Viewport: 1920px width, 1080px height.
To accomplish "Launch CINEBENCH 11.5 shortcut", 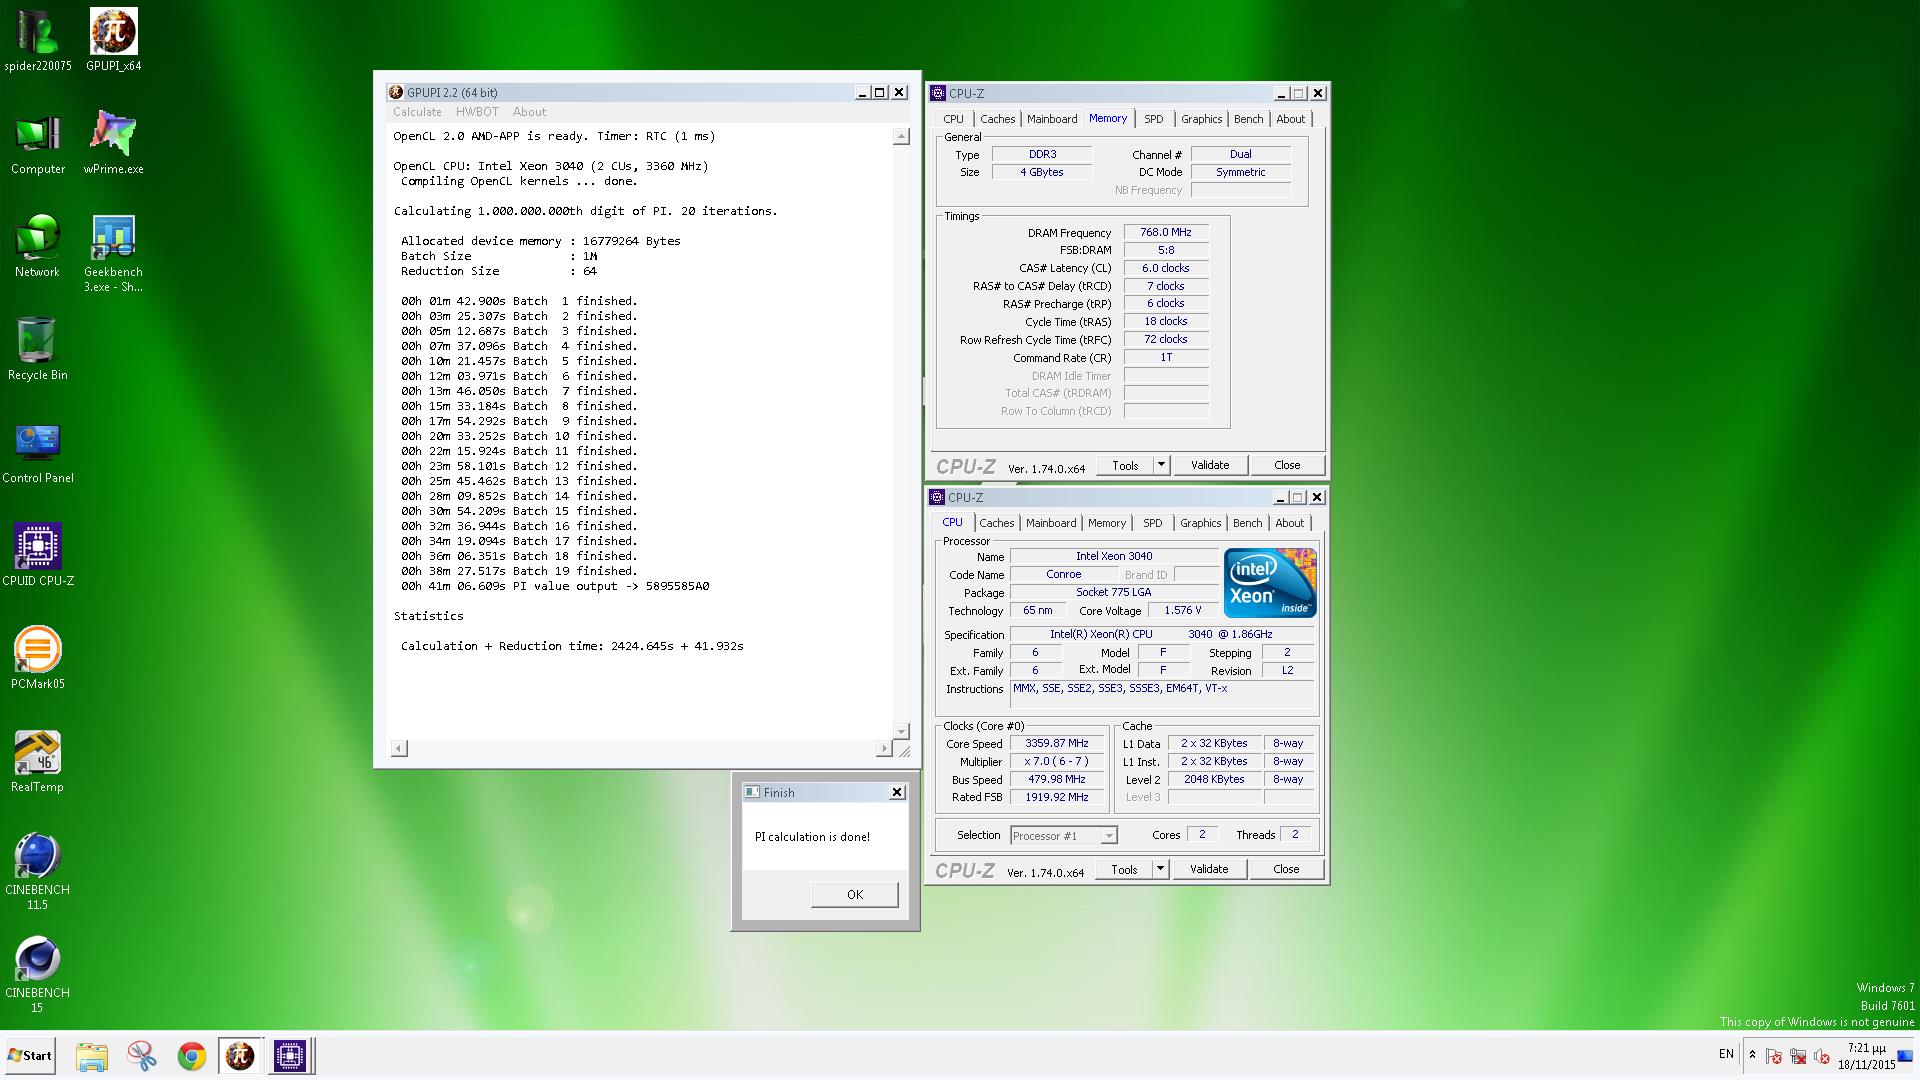I will click(x=38, y=872).
